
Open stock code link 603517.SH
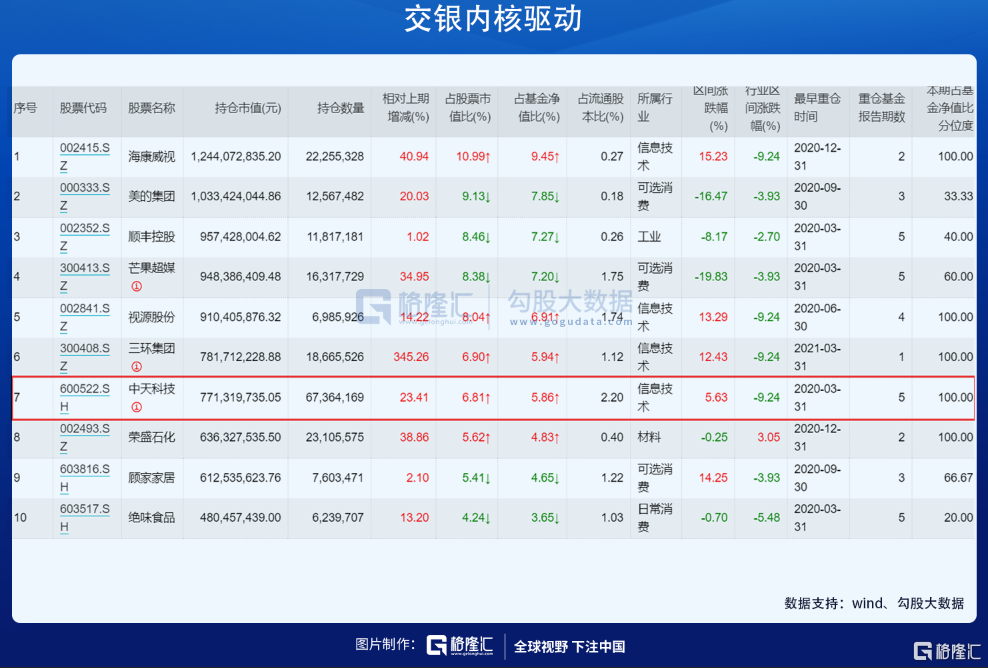84,517
